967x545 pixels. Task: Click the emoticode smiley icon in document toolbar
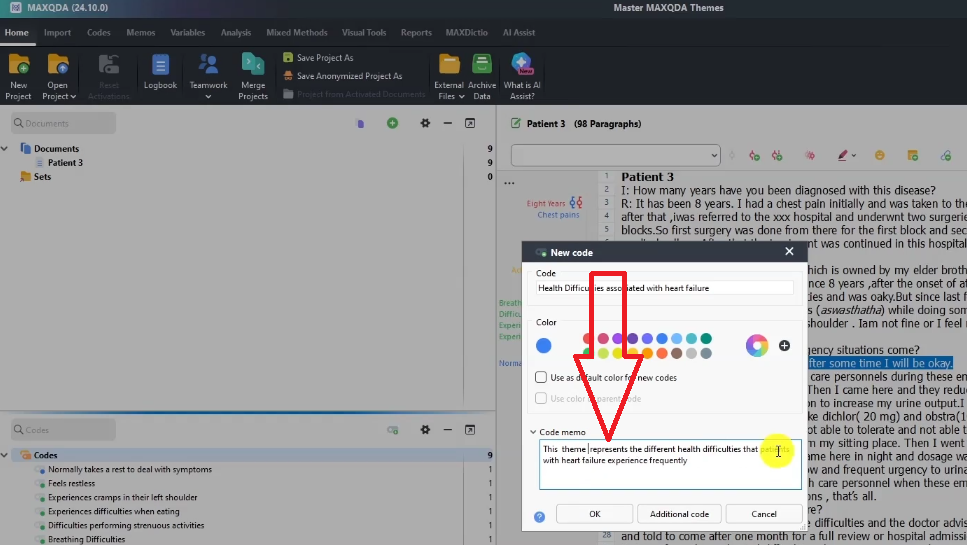[x=880, y=155]
